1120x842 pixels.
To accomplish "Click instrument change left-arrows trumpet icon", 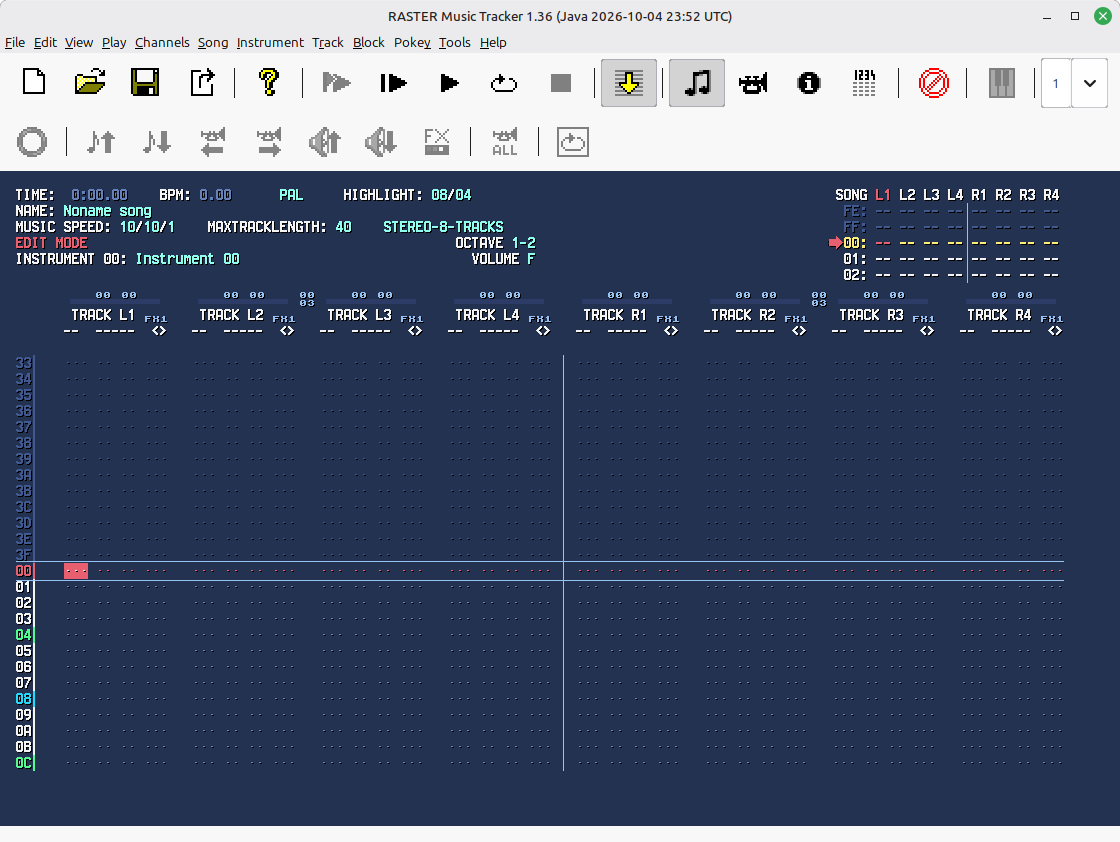I will (x=213, y=141).
